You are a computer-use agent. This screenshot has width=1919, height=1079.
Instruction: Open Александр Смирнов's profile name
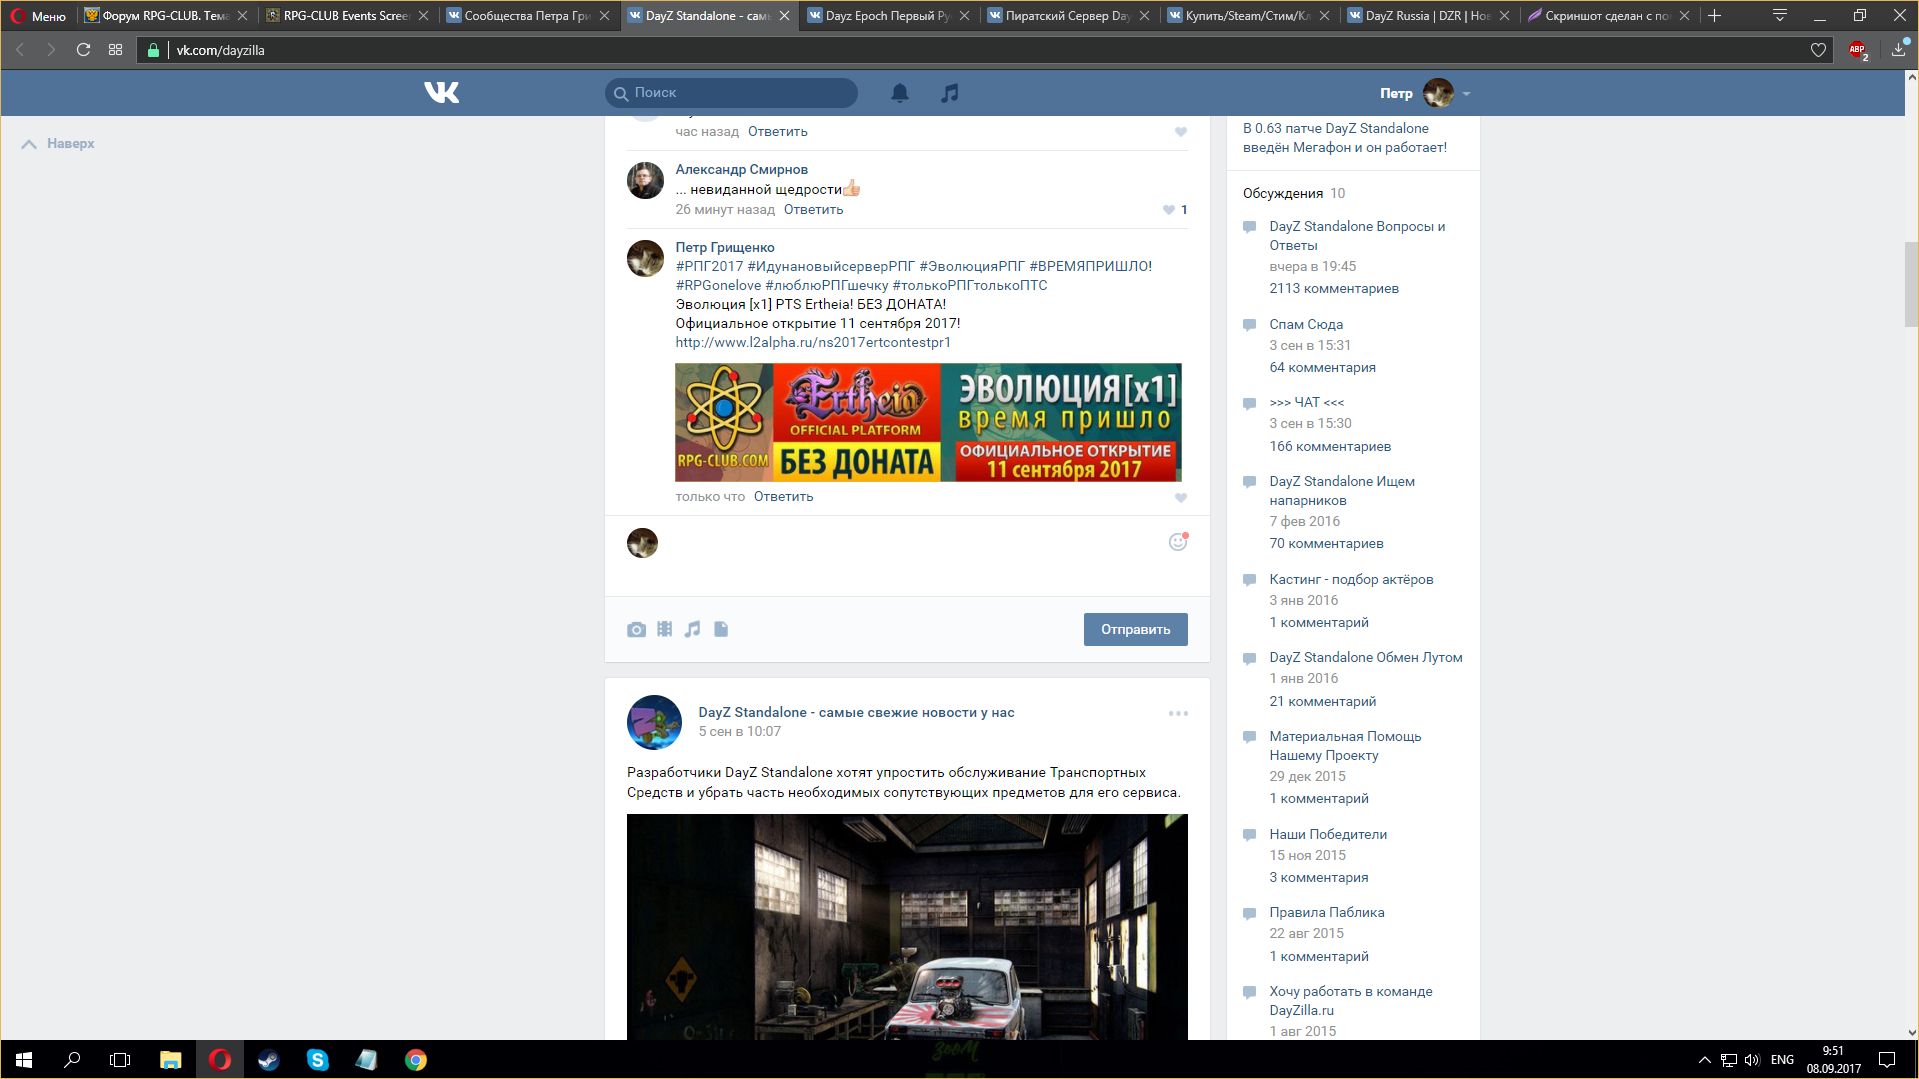tap(741, 169)
